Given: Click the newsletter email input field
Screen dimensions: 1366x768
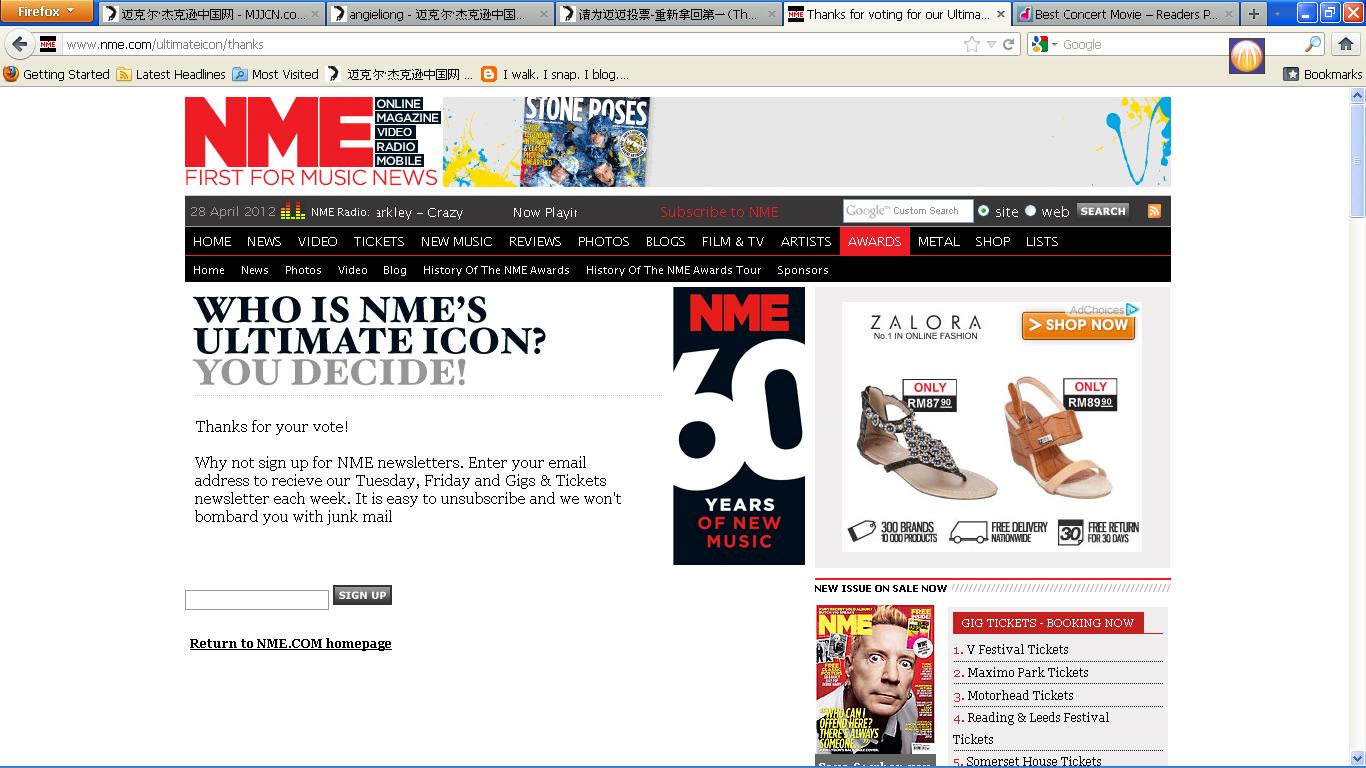Looking at the screenshot, I should 256,599.
